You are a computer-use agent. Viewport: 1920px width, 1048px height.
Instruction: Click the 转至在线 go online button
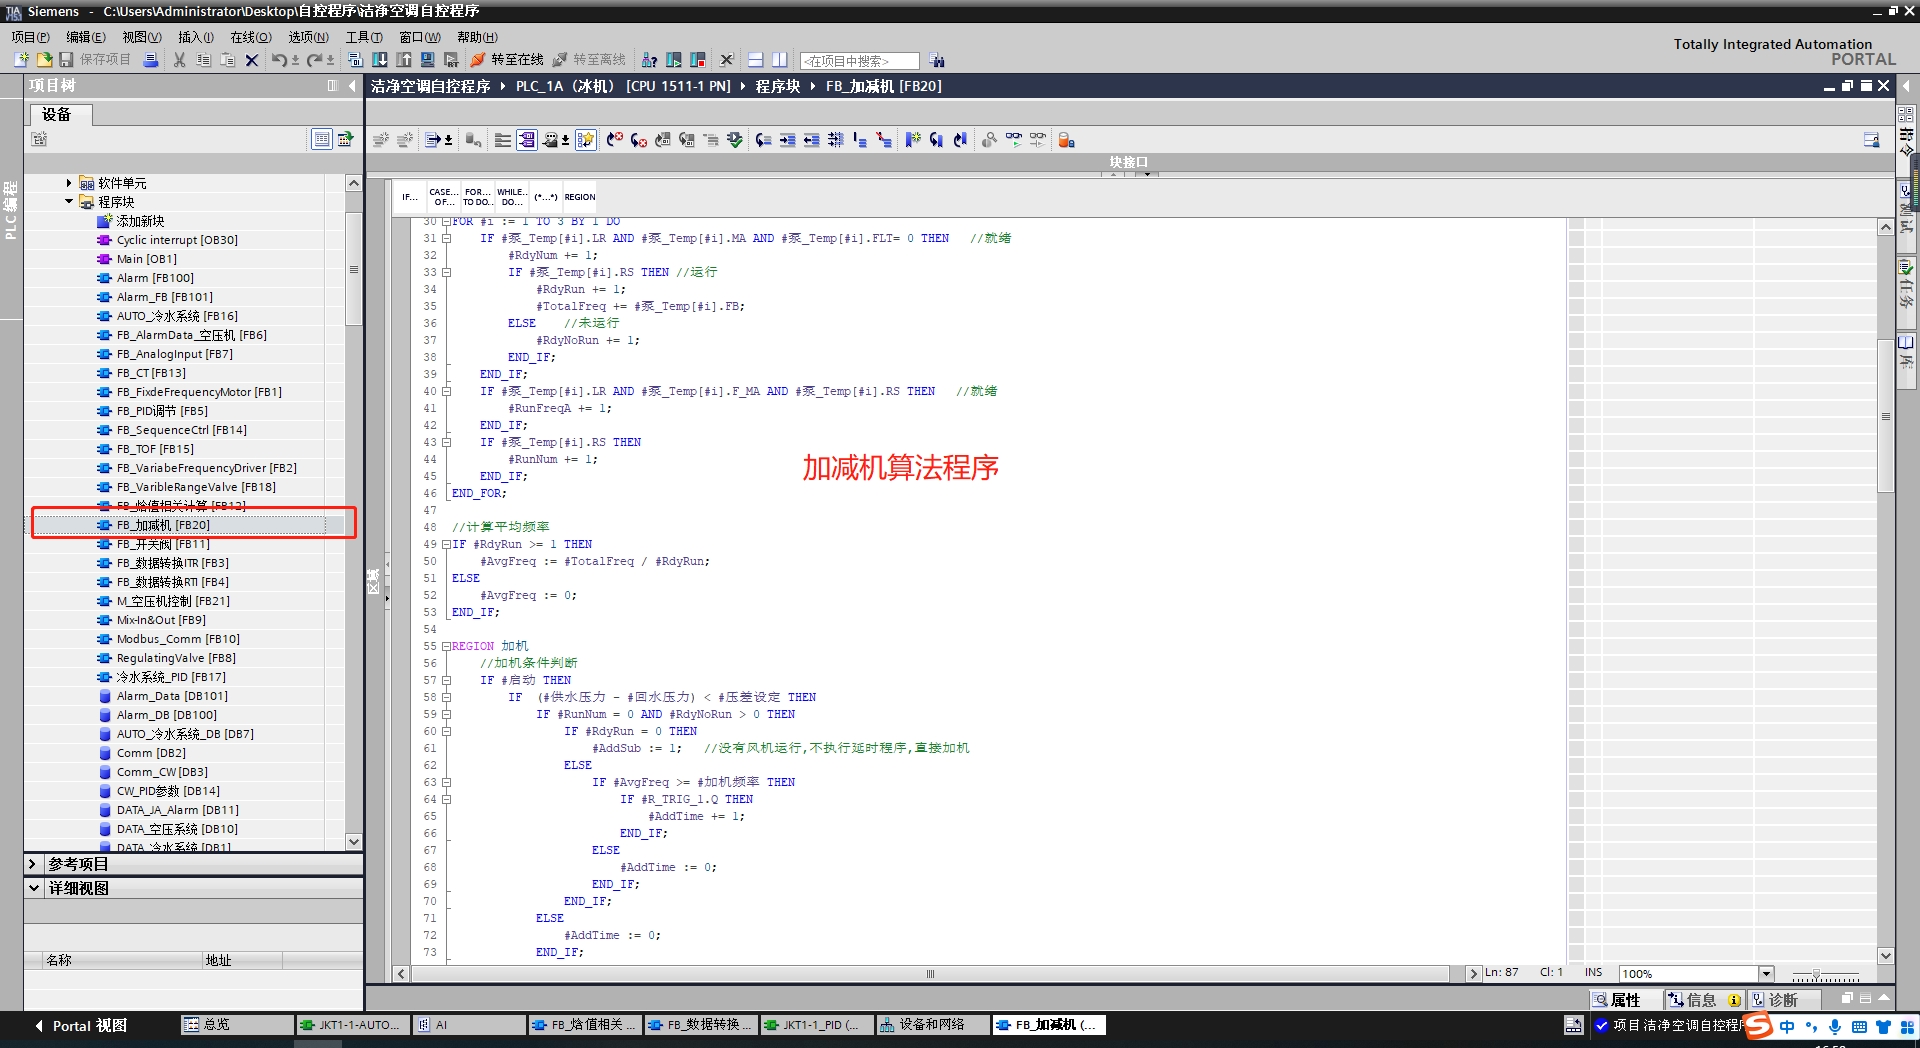tap(507, 60)
